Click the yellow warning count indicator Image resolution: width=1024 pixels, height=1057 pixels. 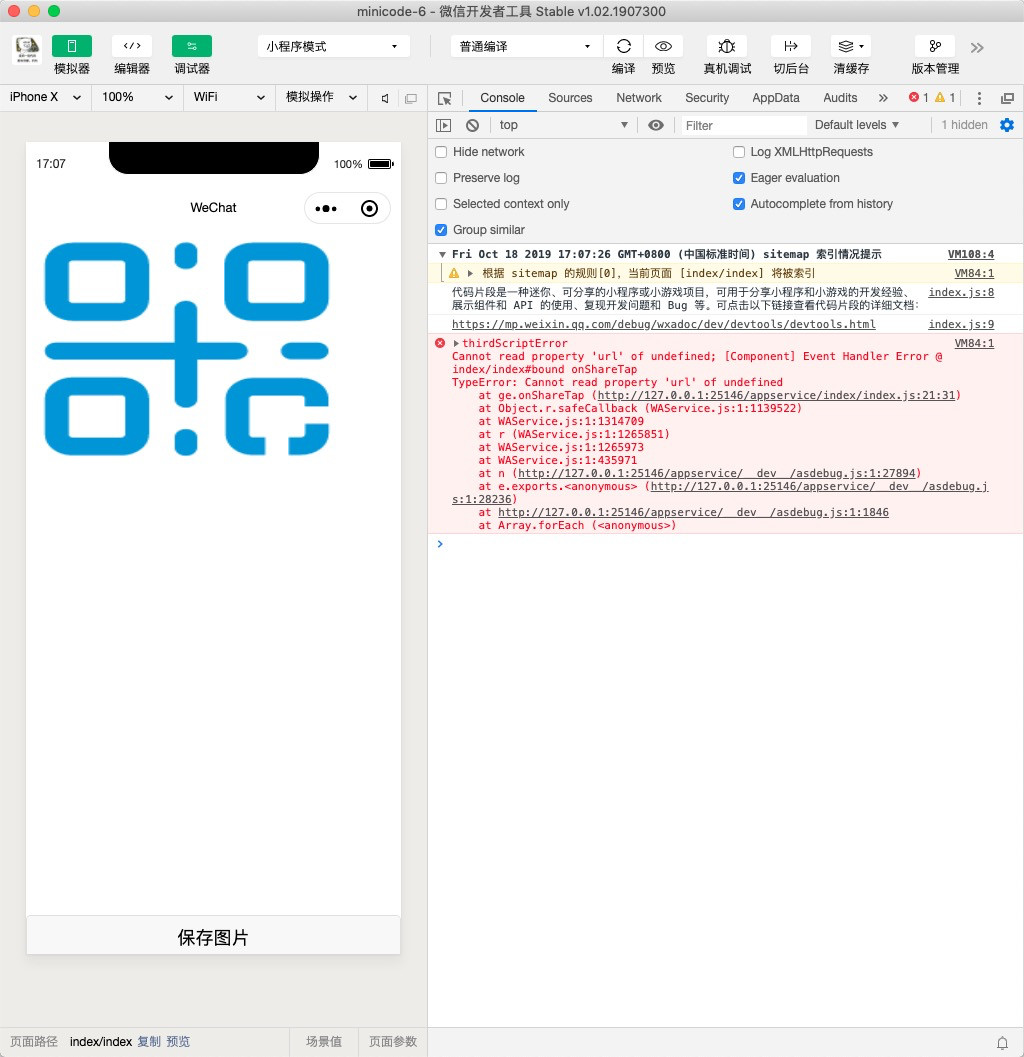[x=944, y=97]
